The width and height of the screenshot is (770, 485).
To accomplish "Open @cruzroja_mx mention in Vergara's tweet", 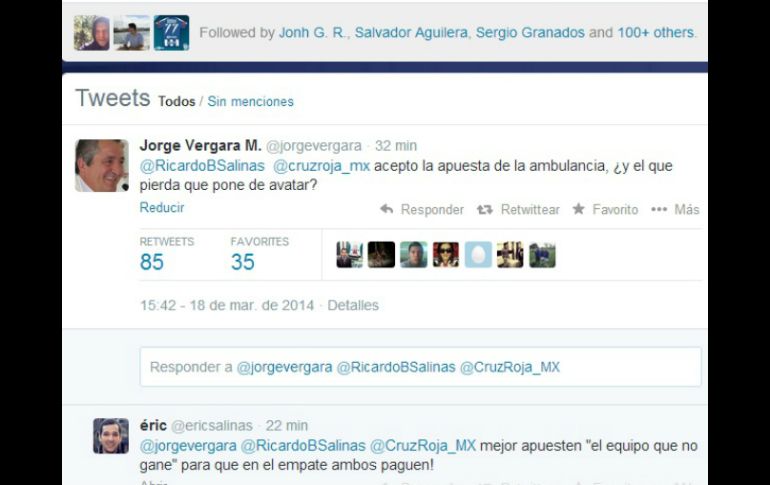I will pos(321,166).
